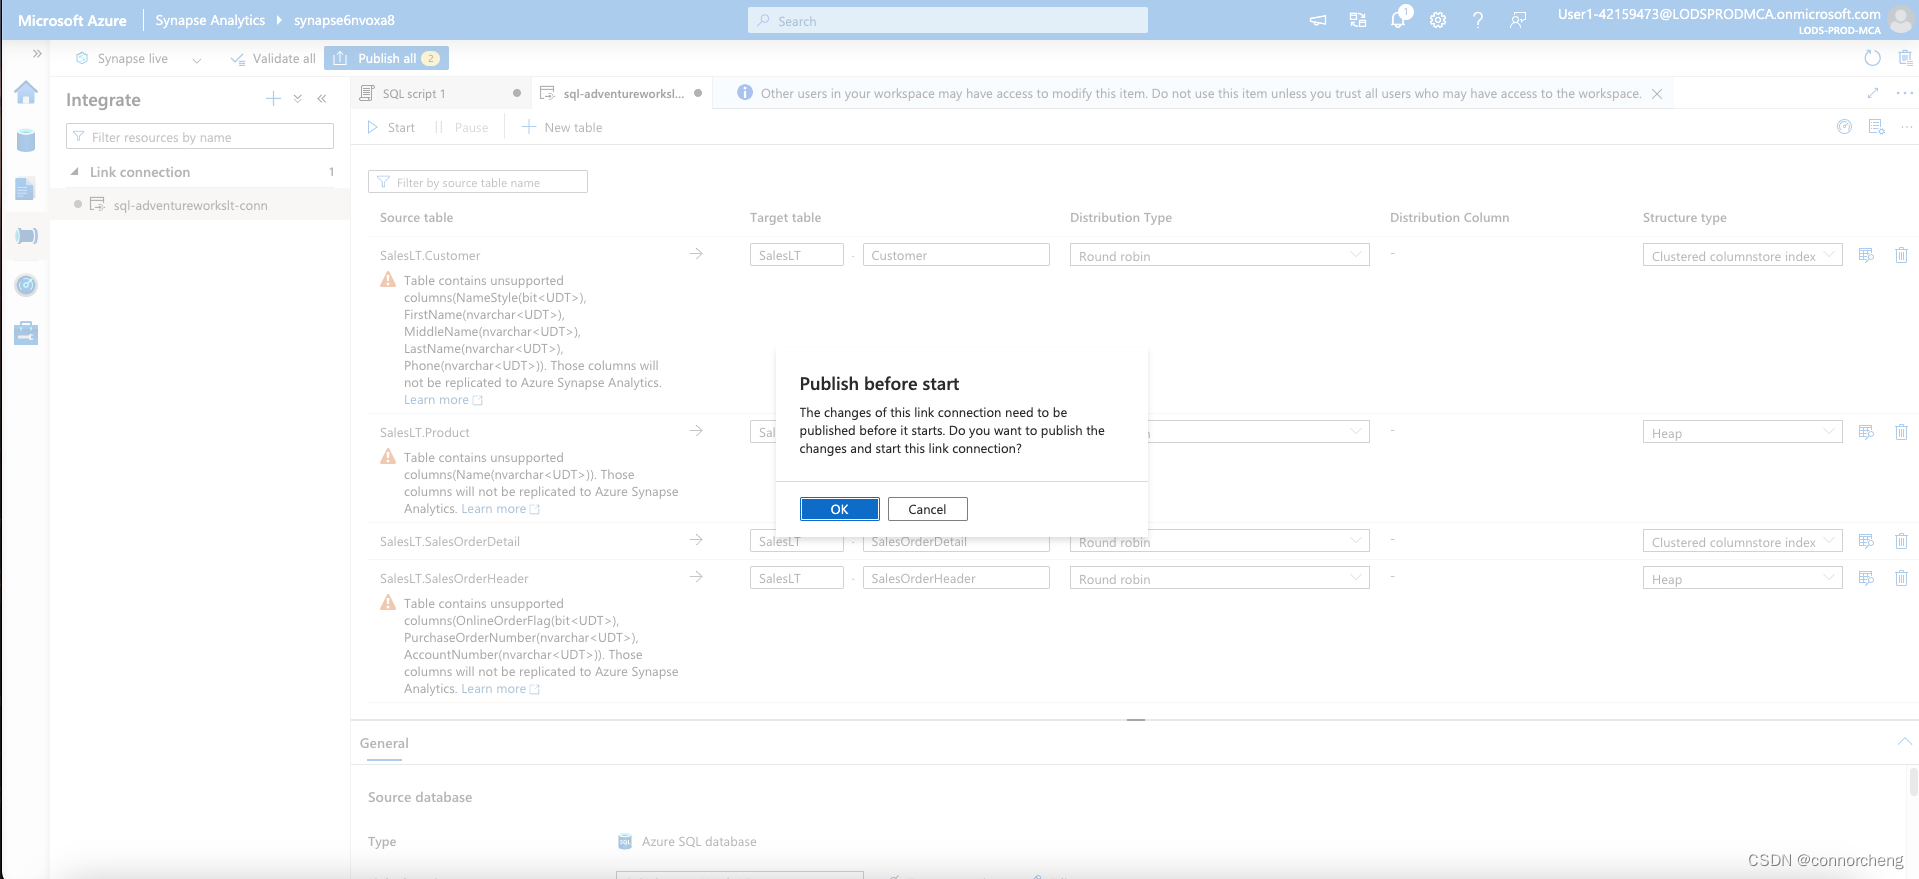Click Validate all in toolbar
The width and height of the screenshot is (1919, 879).
pos(273,59)
